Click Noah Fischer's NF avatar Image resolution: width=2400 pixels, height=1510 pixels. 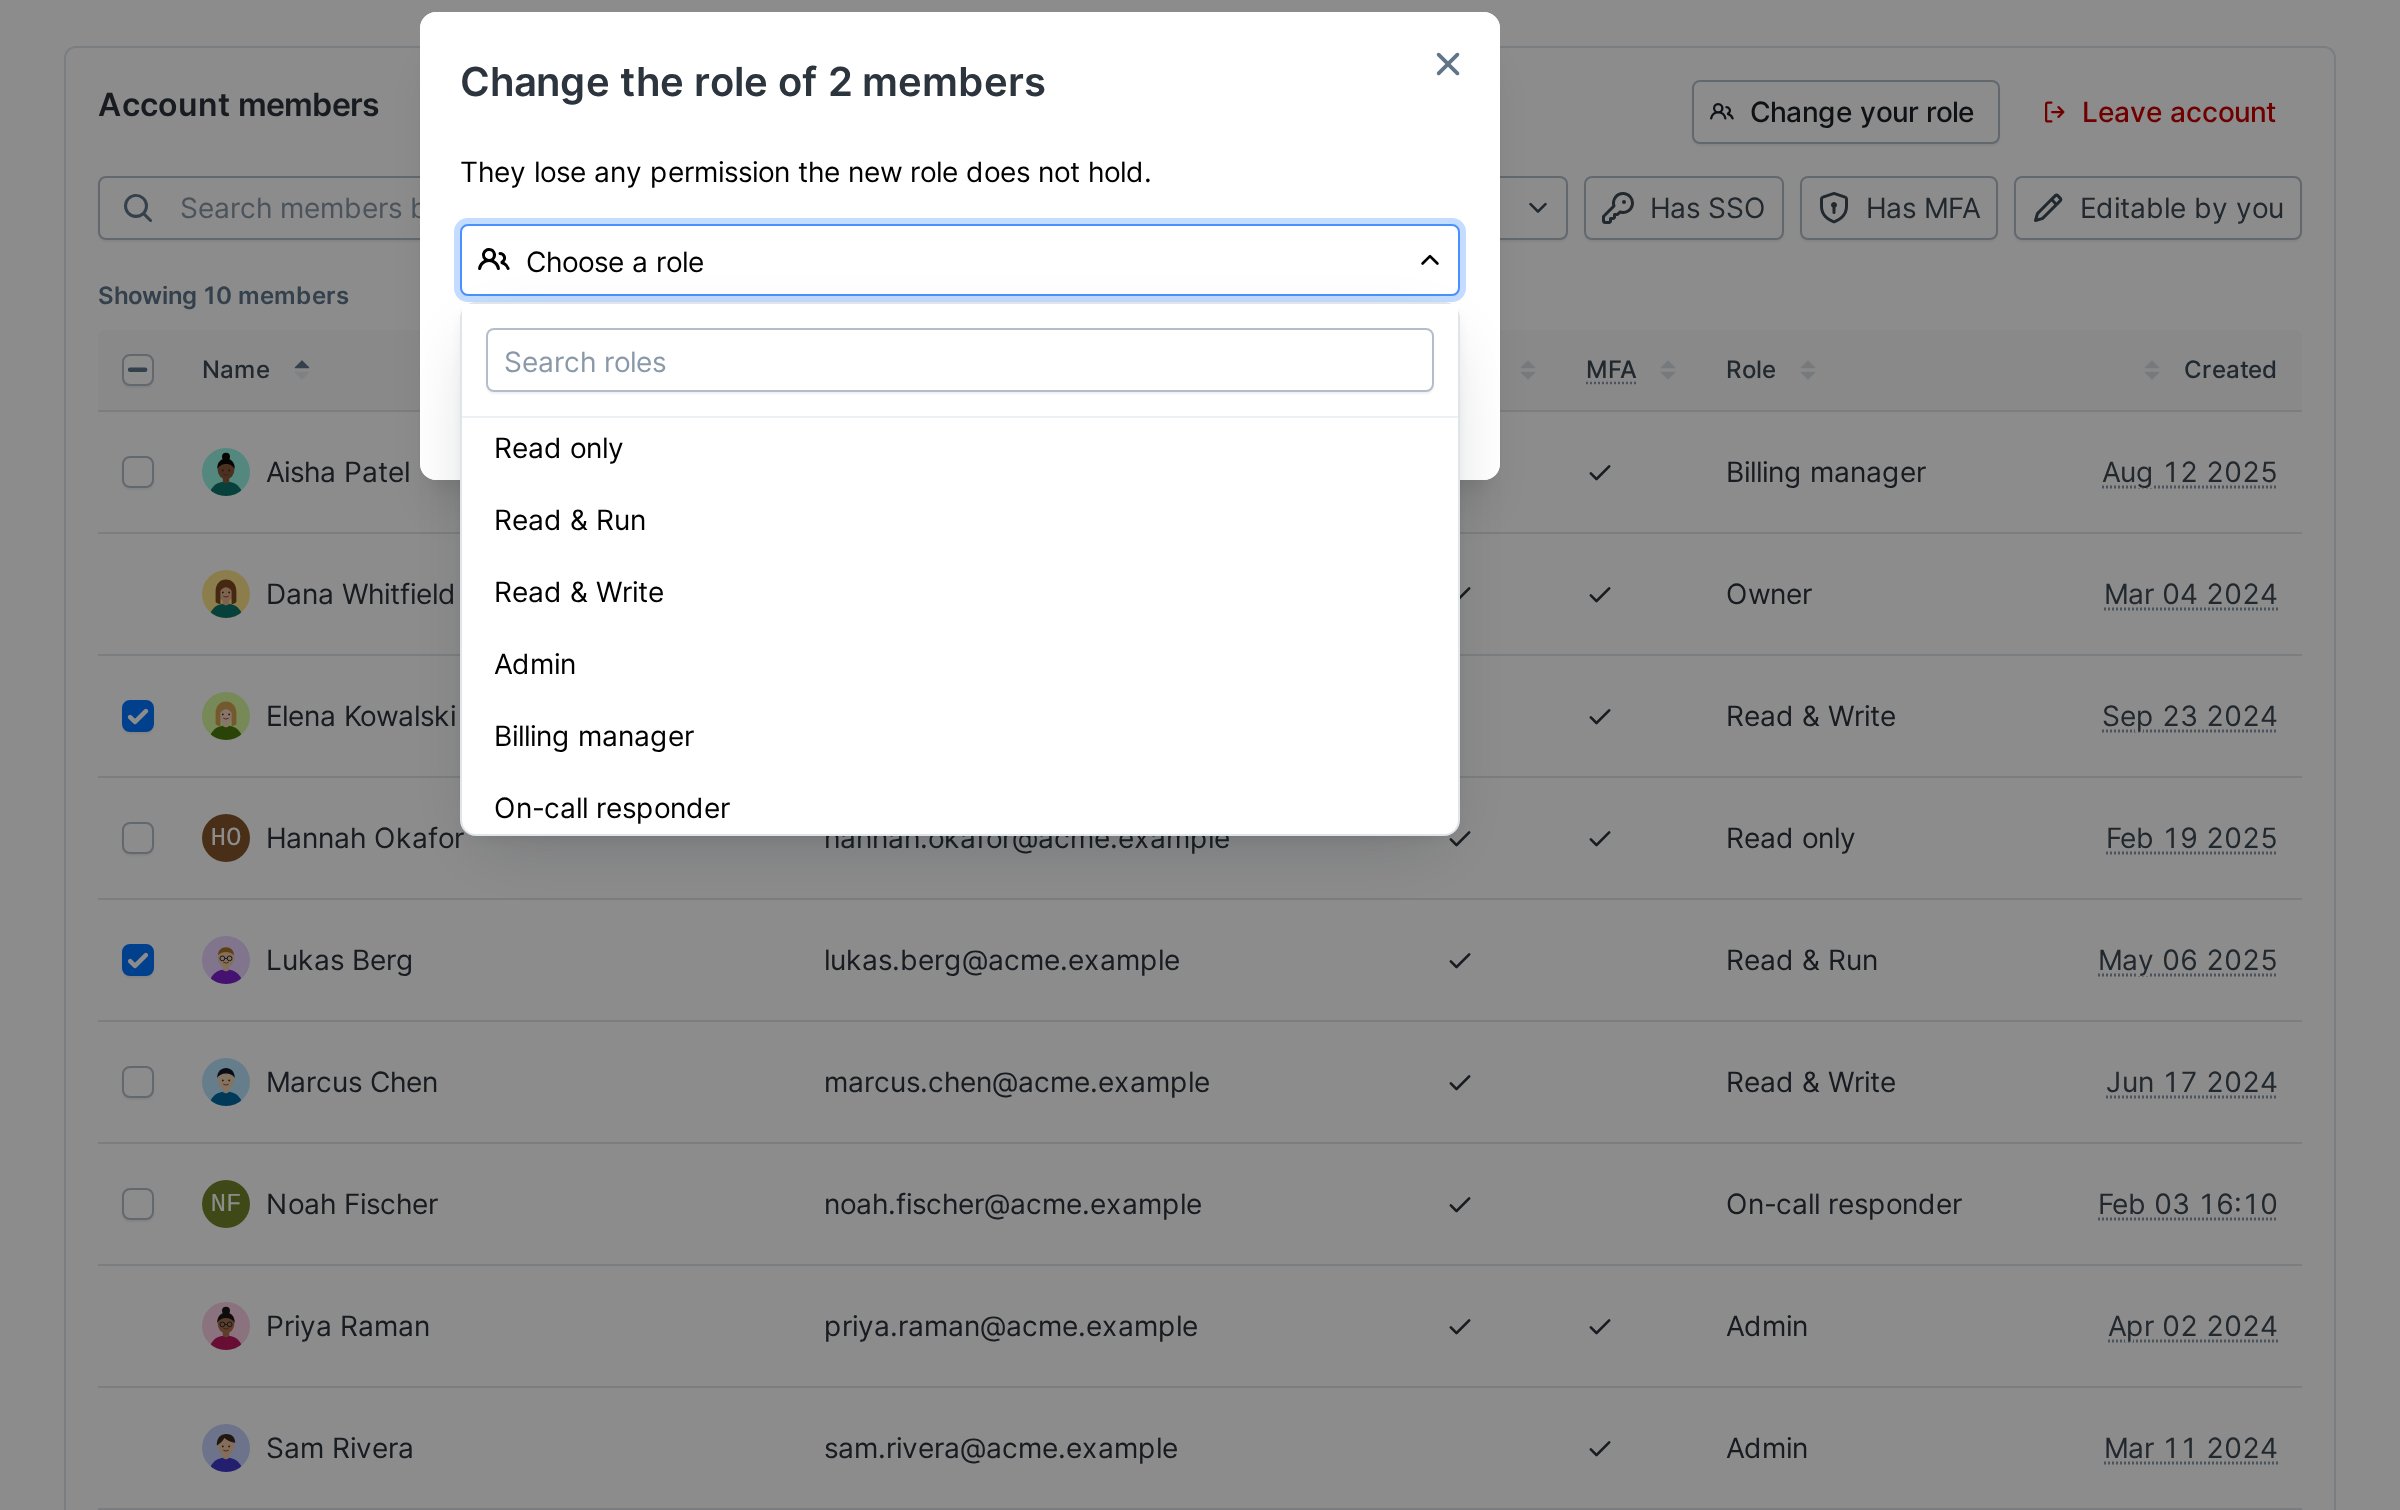226,1204
